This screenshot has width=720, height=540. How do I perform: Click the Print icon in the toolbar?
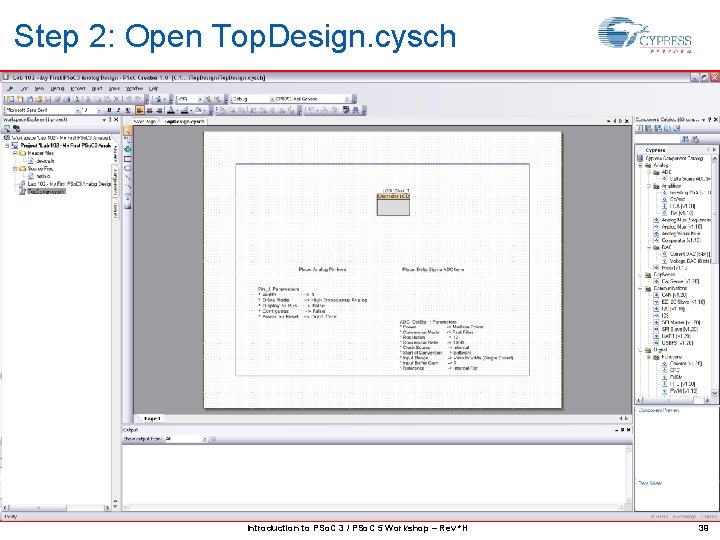coord(67,99)
